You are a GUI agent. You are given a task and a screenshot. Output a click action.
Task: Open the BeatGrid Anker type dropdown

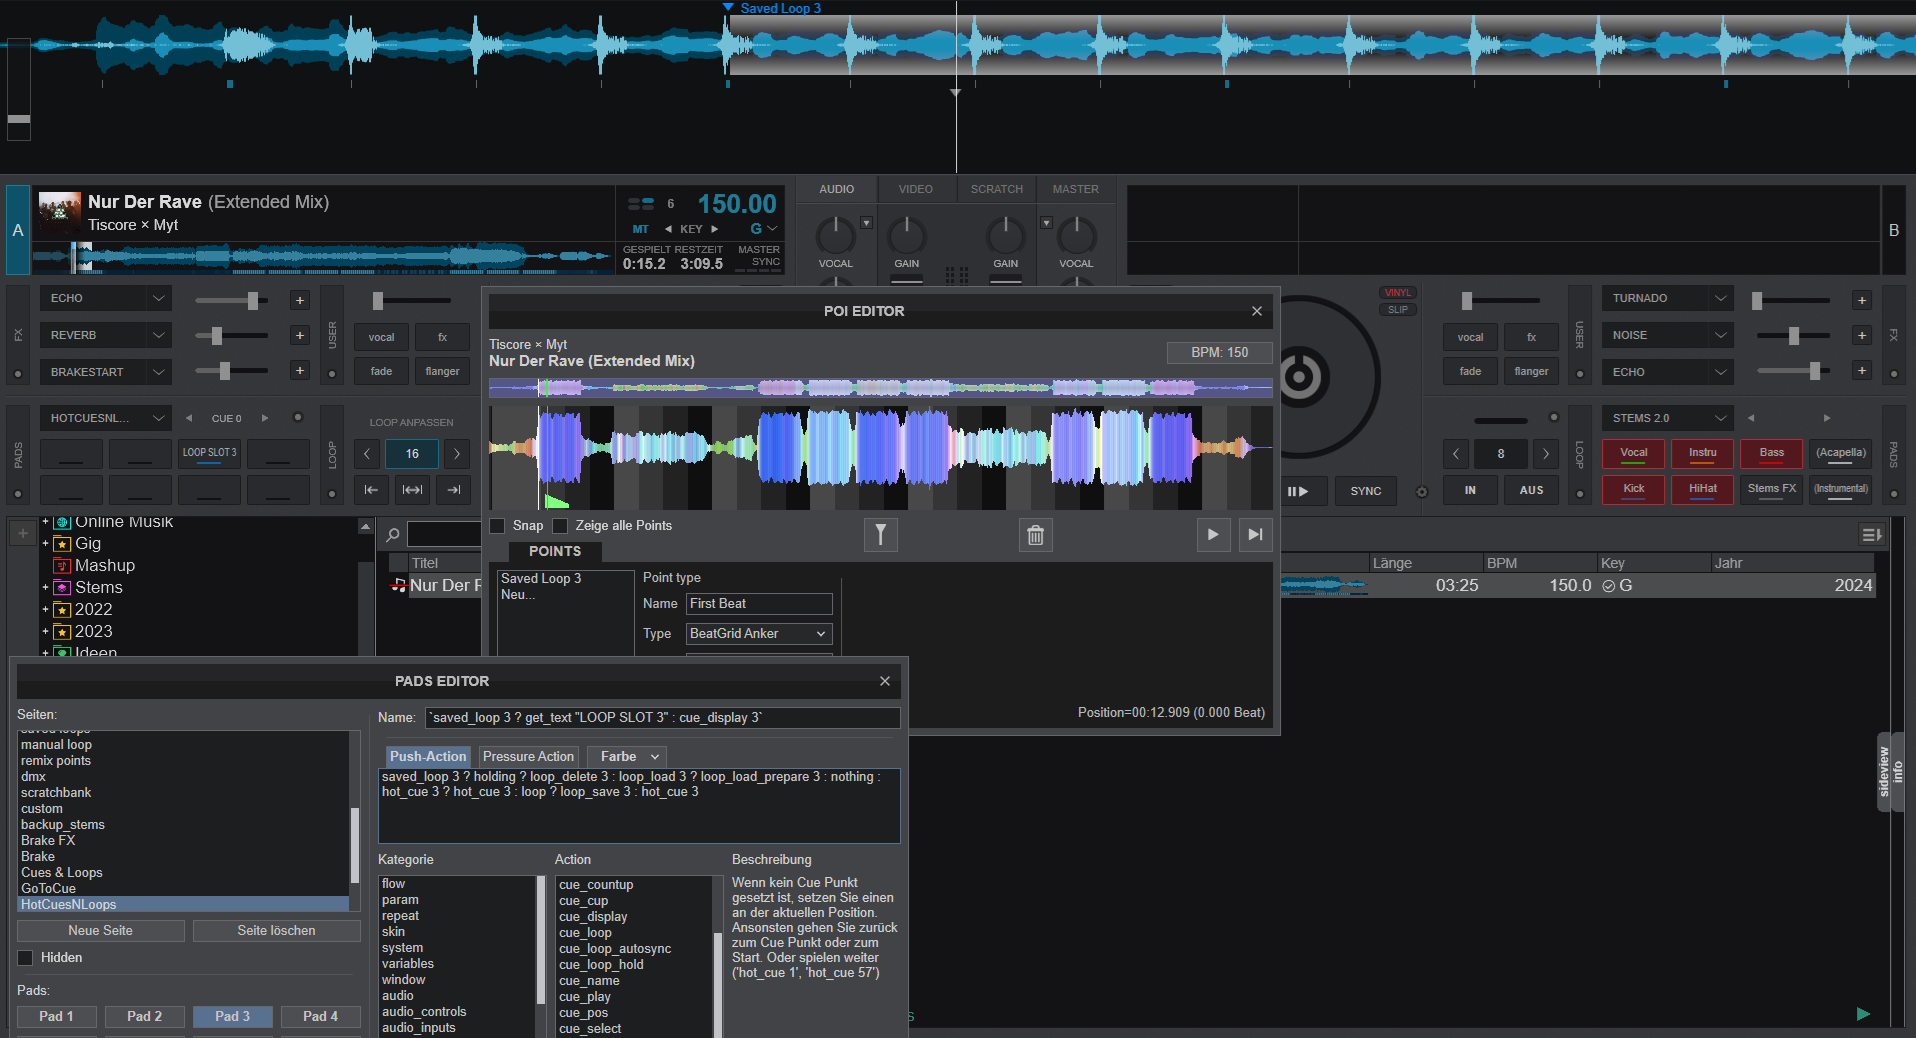[759, 634]
